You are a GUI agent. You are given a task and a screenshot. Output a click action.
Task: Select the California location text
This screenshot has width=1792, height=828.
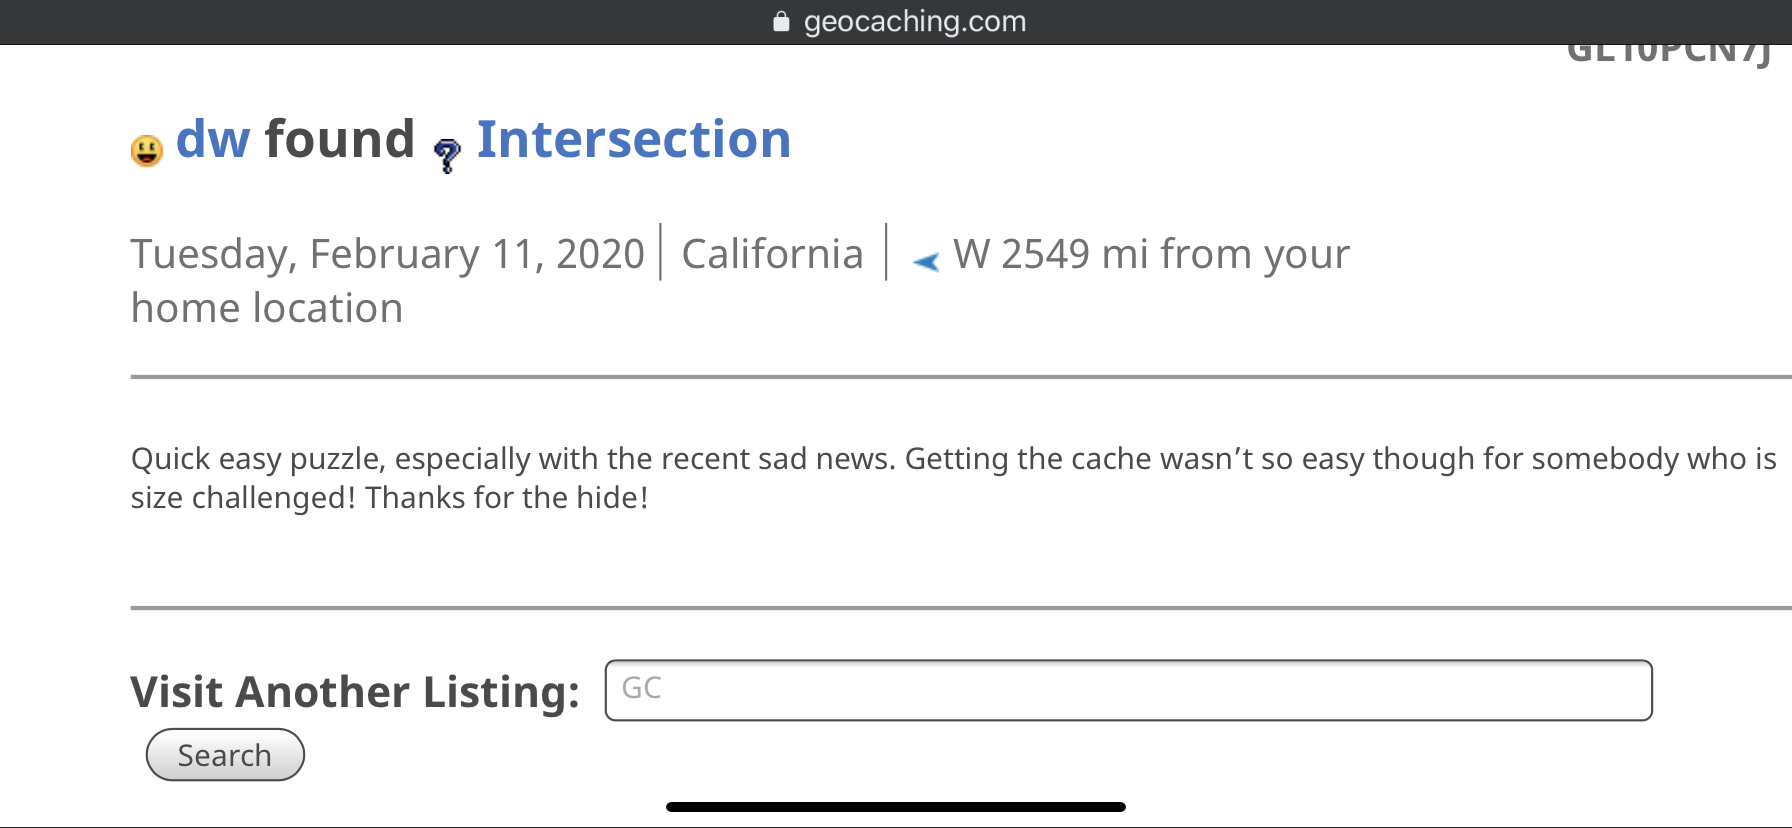(x=772, y=254)
